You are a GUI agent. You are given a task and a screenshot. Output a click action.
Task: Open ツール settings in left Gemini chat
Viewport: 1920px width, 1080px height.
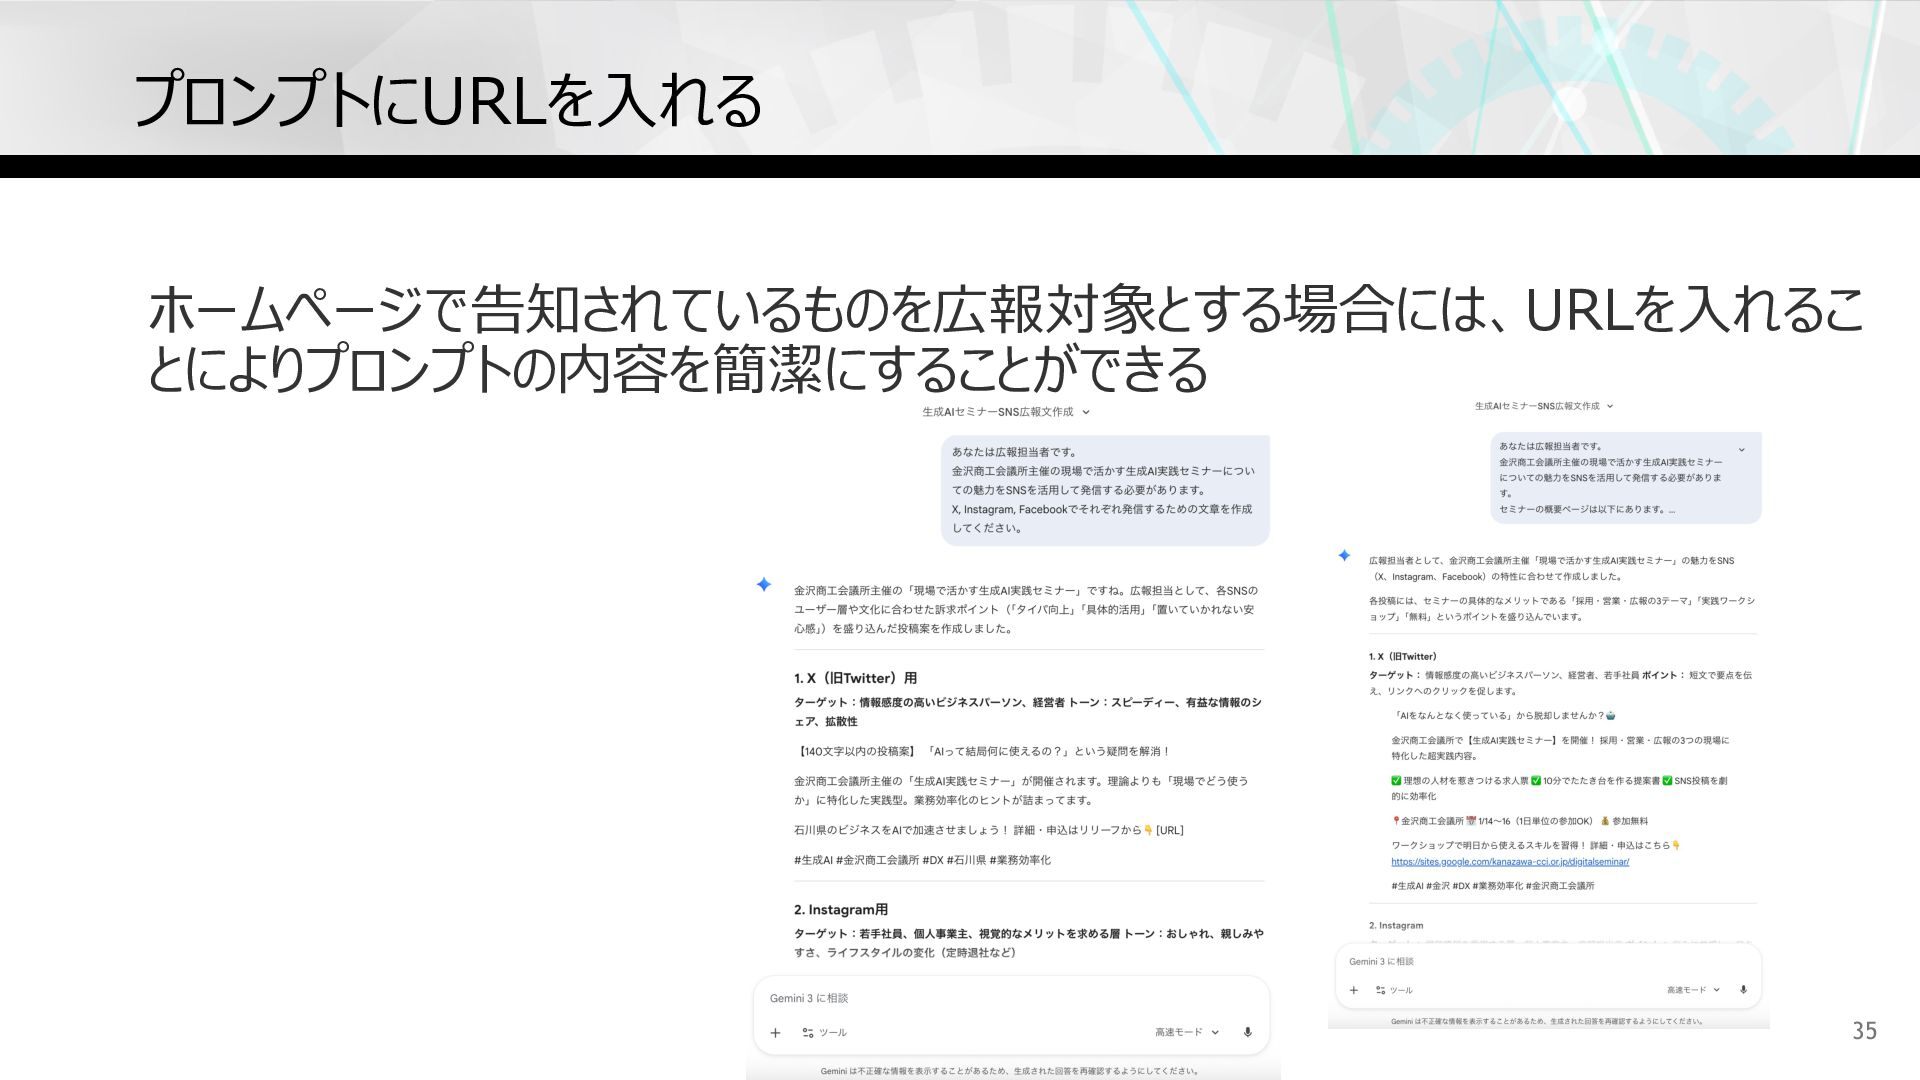click(x=824, y=1033)
